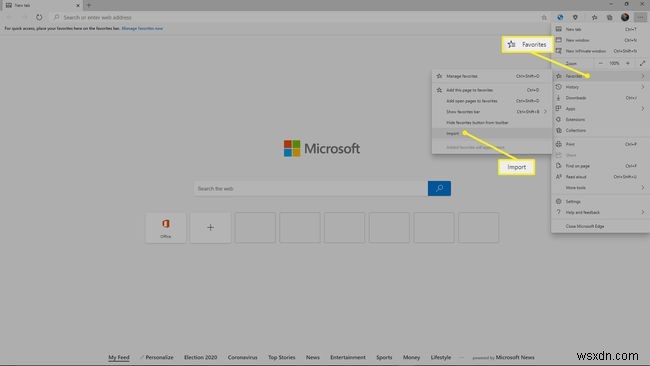
Task: Open Extensions from the menu
Action: 600,119
